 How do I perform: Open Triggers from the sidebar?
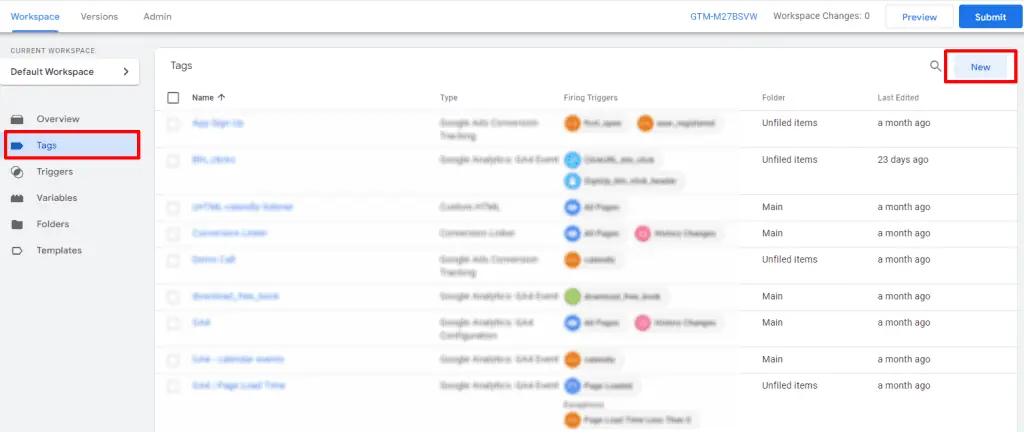click(54, 172)
